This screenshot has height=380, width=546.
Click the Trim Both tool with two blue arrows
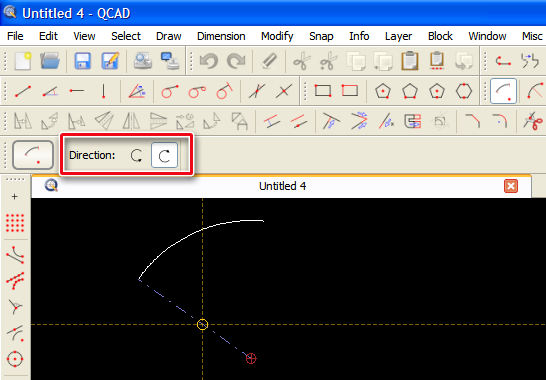(x=359, y=121)
